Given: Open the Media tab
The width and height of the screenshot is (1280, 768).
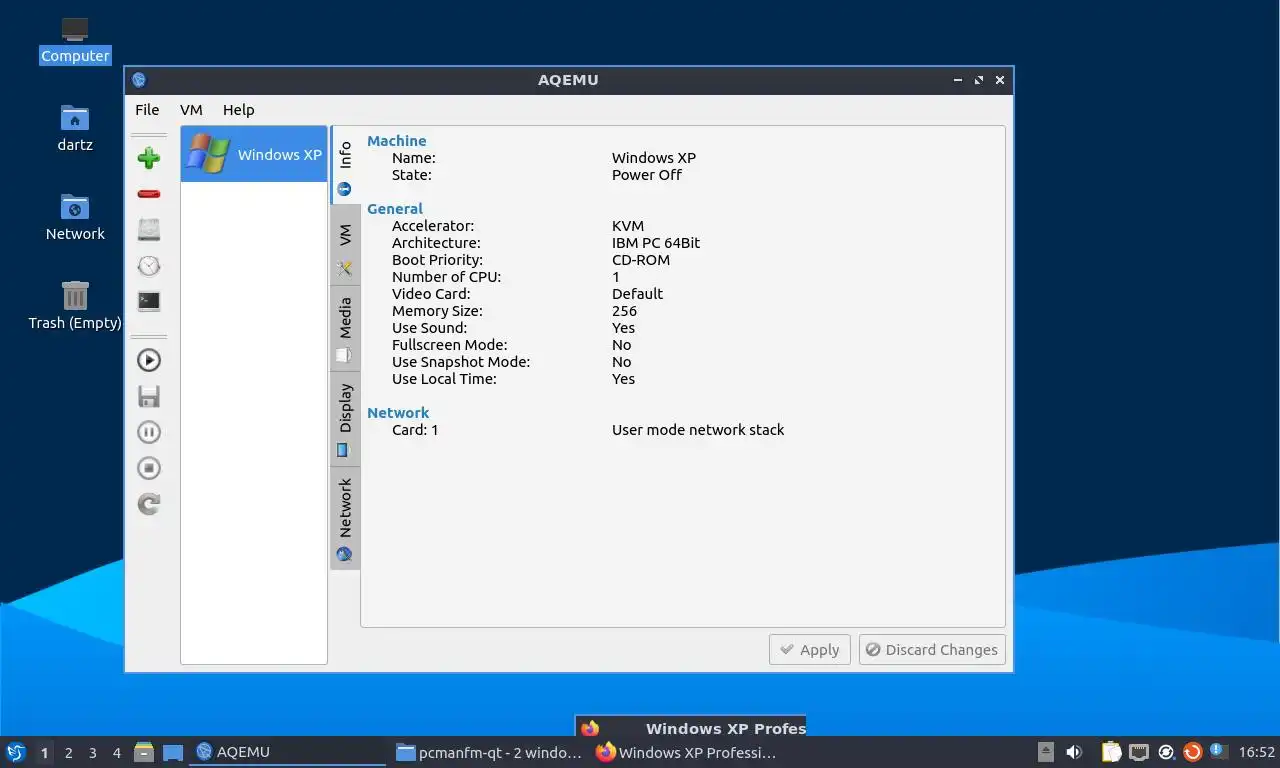Looking at the screenshot, I should (x=345, y=329).
